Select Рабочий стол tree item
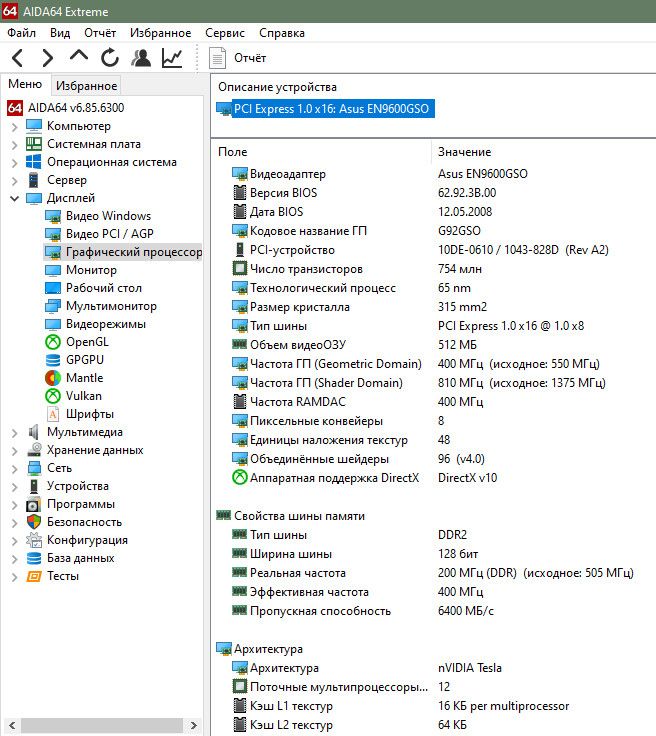The width and height of the screenshot is (656, 736). [x=104, y=288]
